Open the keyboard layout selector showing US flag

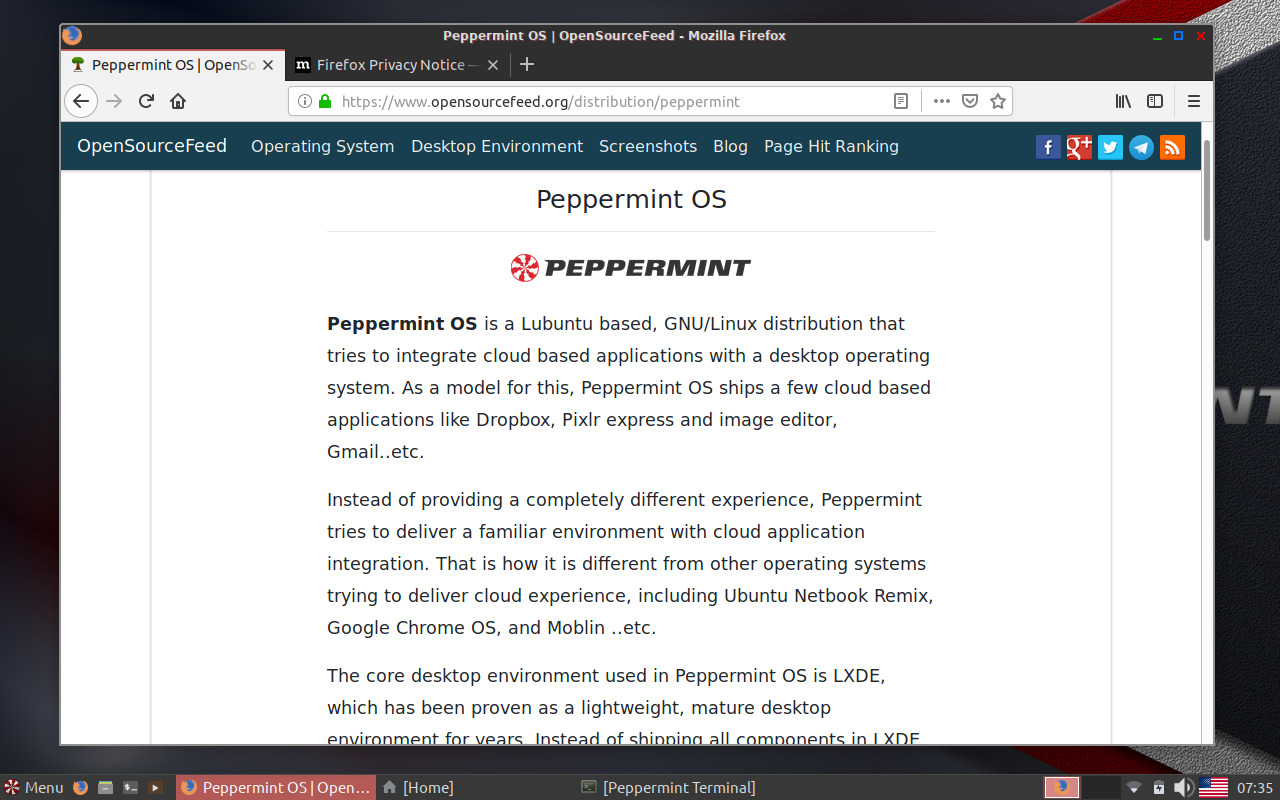click(1214, 787)
